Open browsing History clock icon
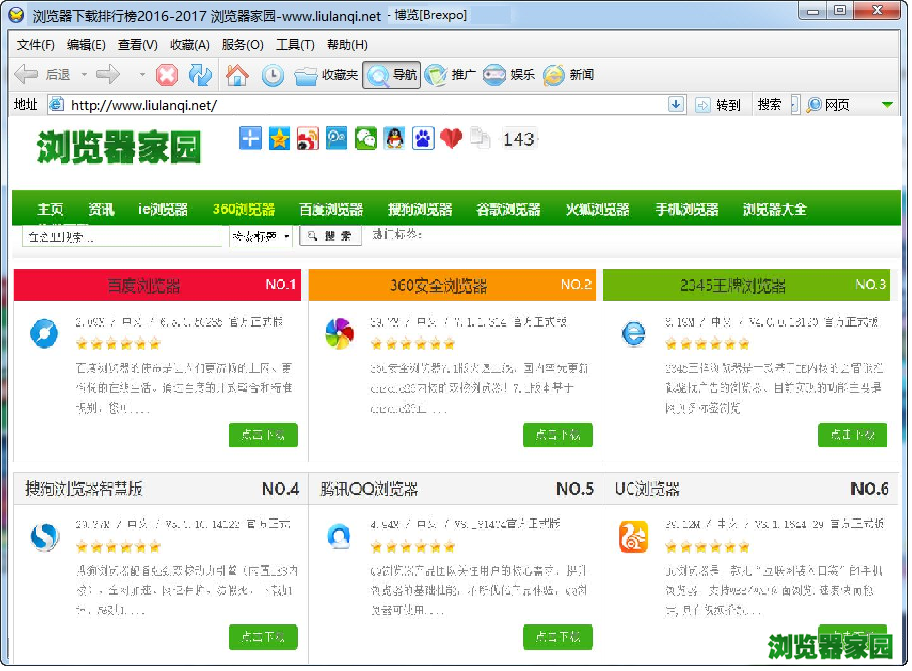 point(272,75)
